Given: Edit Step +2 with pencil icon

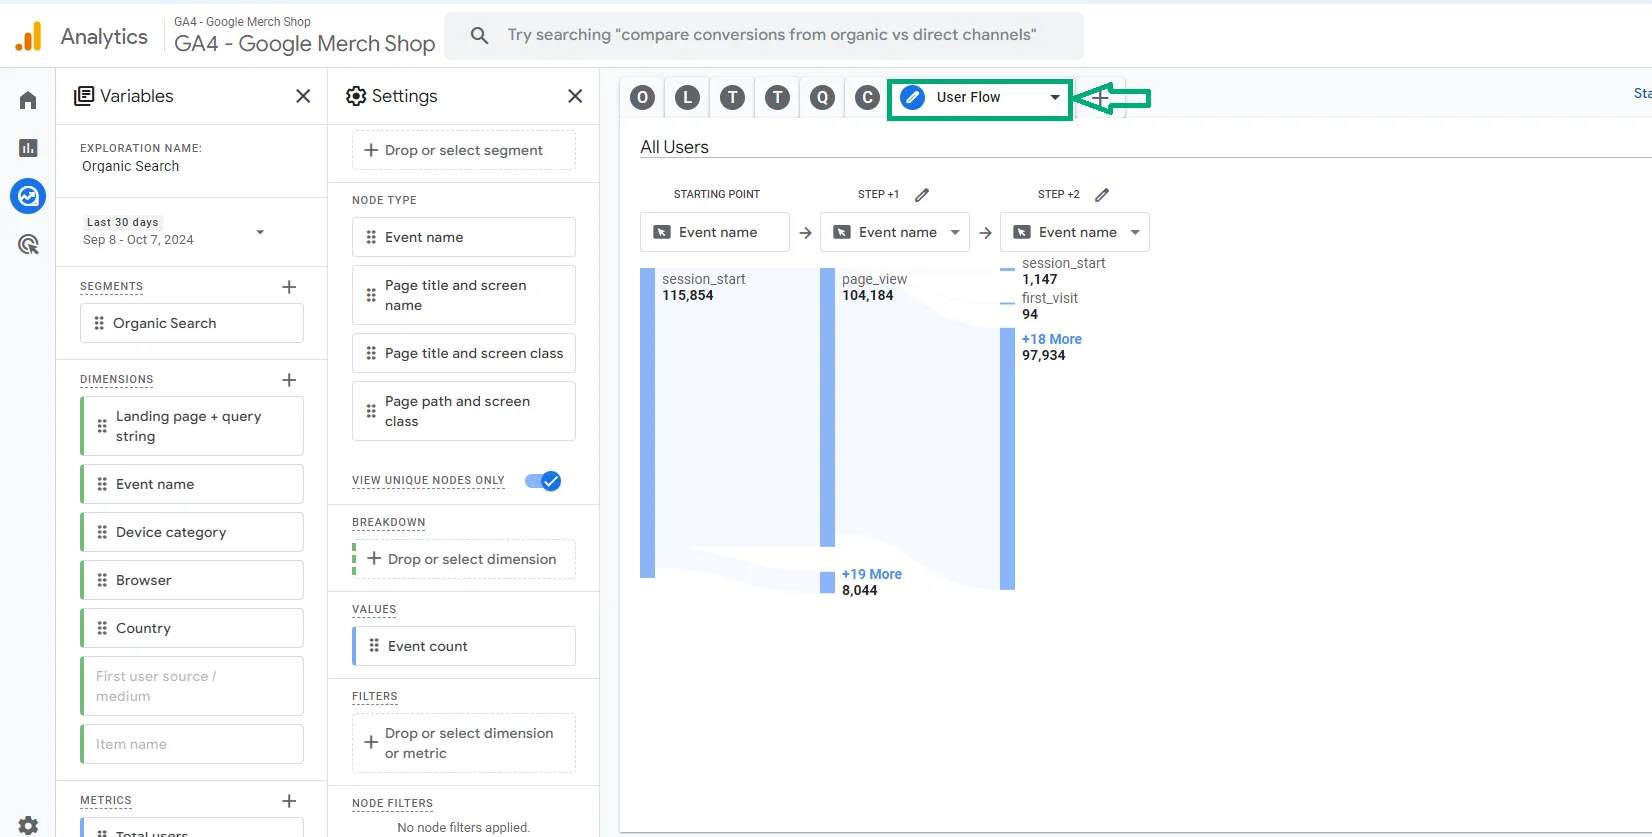Looking at the screenshot, I should (1102, 195).
